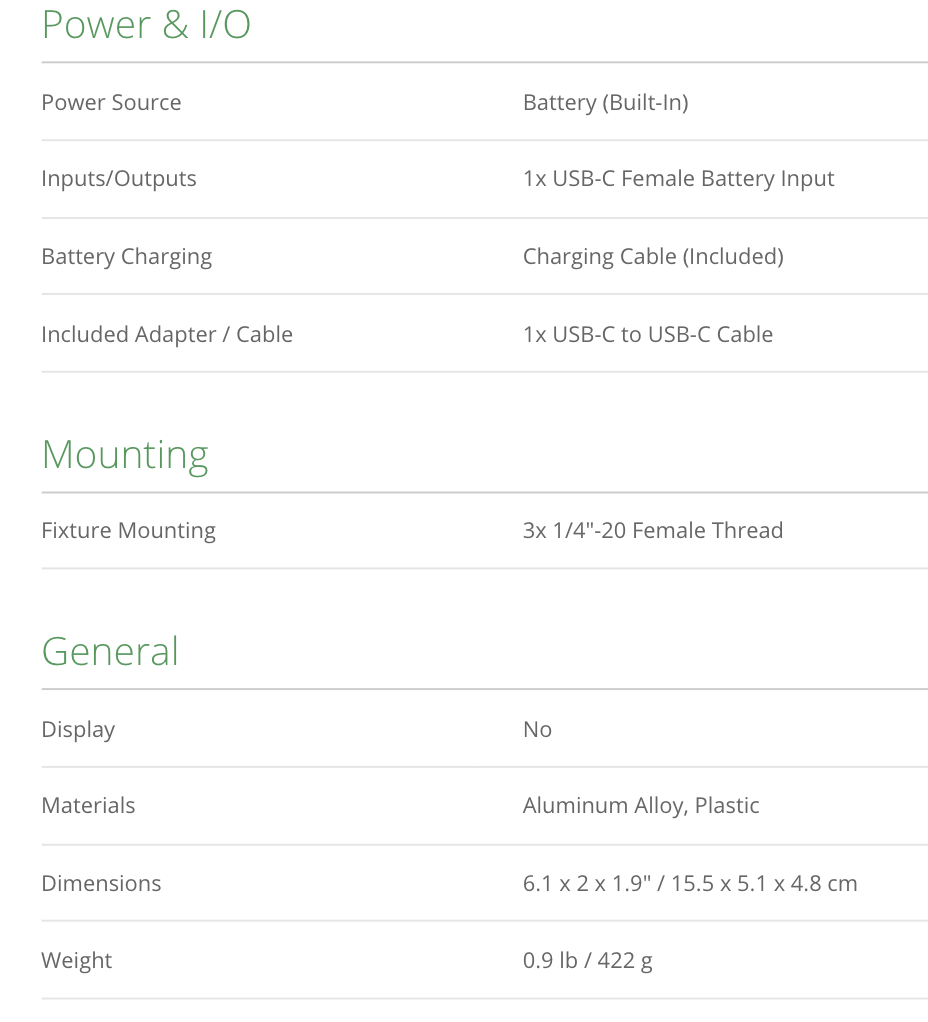This screenshot has height=1022, width=928.
Task: Click the Charging Cable (Included) value
Action: 653,256
